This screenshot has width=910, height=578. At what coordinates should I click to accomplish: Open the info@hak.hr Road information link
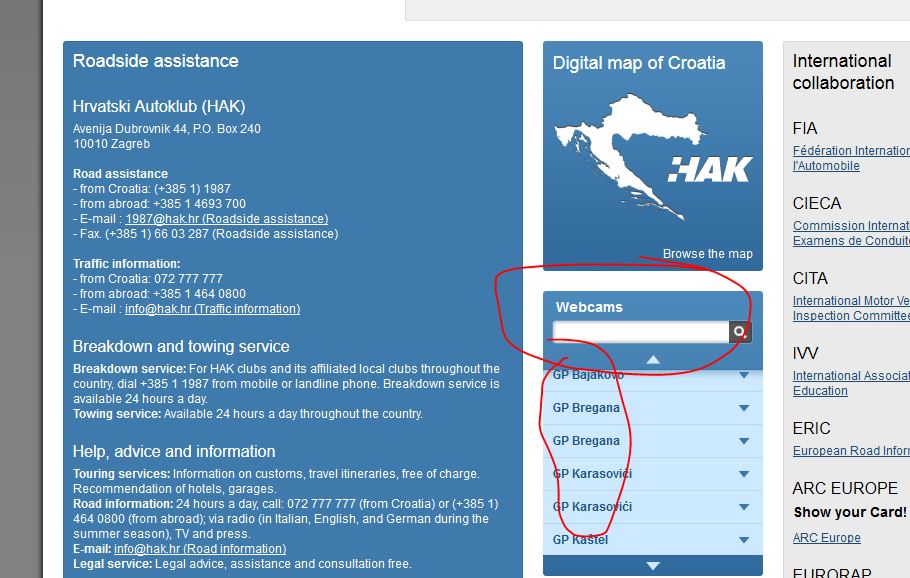(x=200, y=548)
